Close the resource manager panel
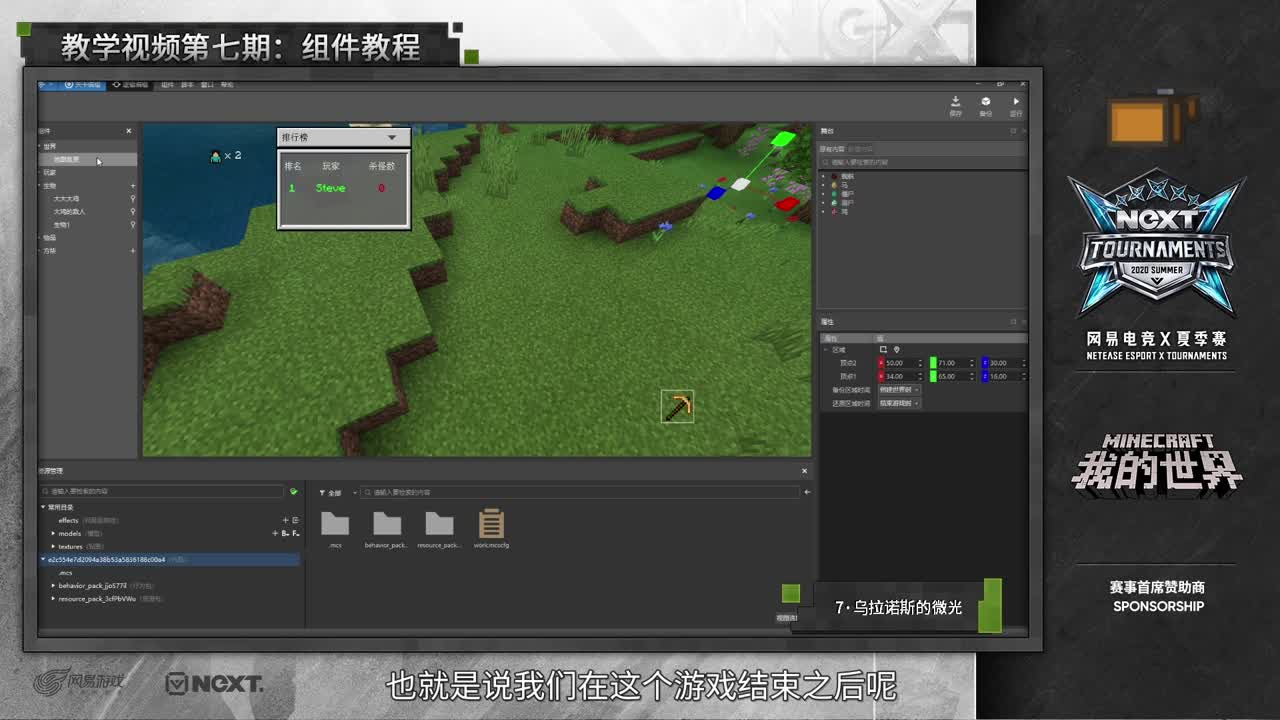 tap(804, 471)
